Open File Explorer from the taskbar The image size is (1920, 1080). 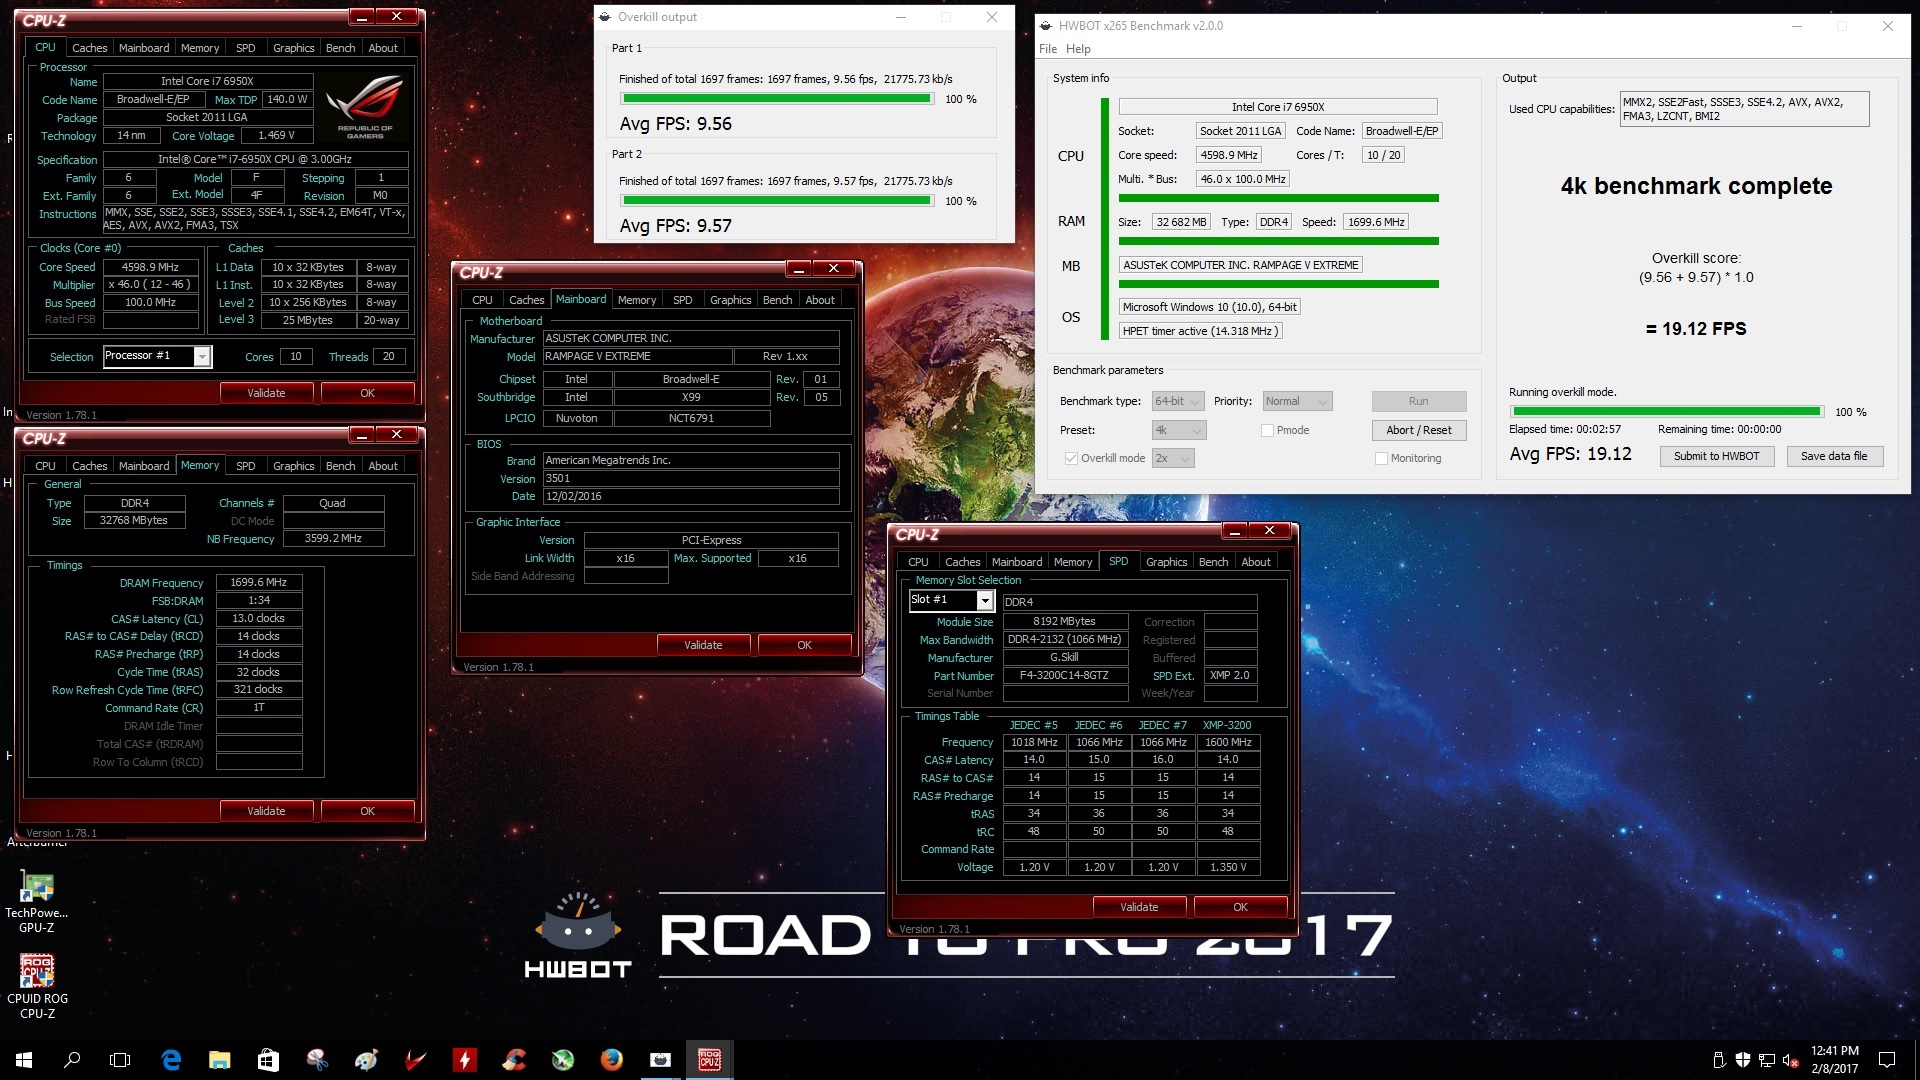click(219, 1060)
